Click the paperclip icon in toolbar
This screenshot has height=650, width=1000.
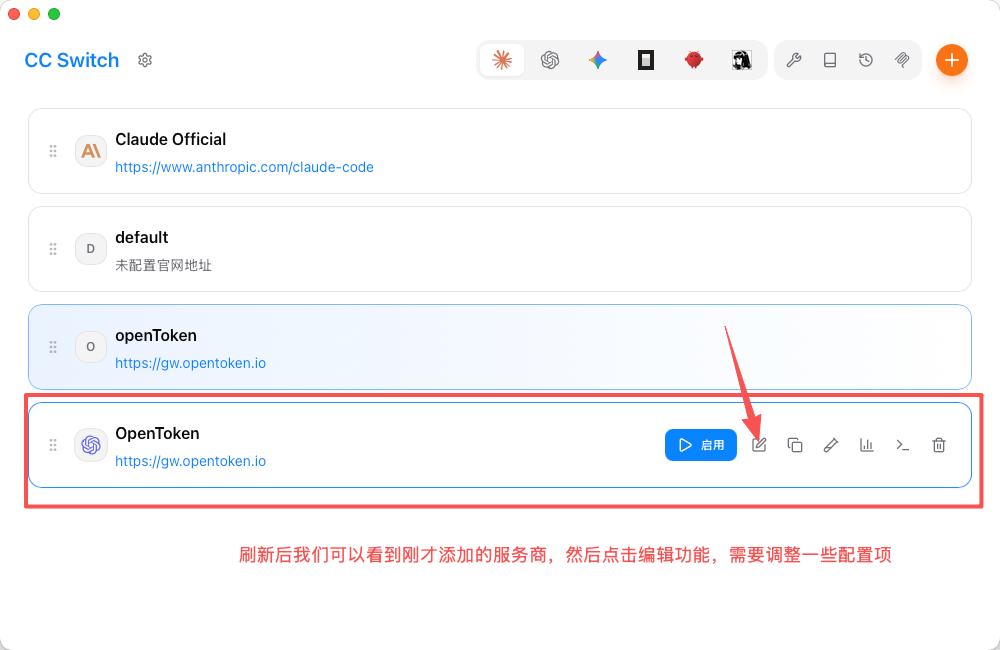[902, 60]
